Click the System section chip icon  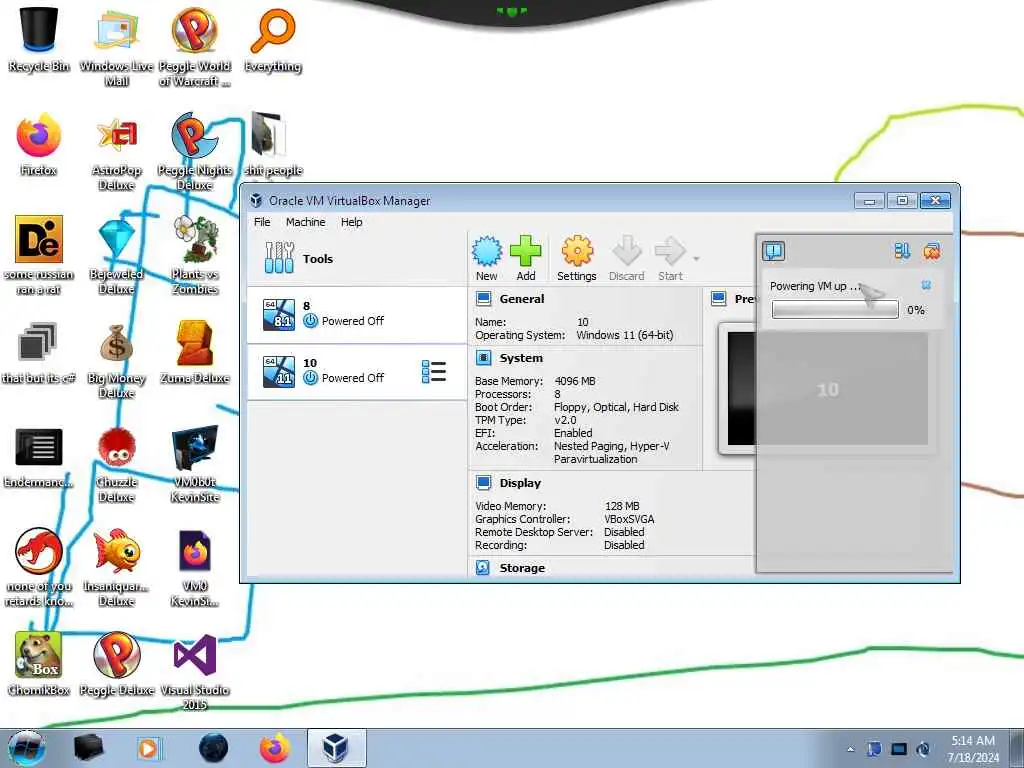[x=483, y=358]
